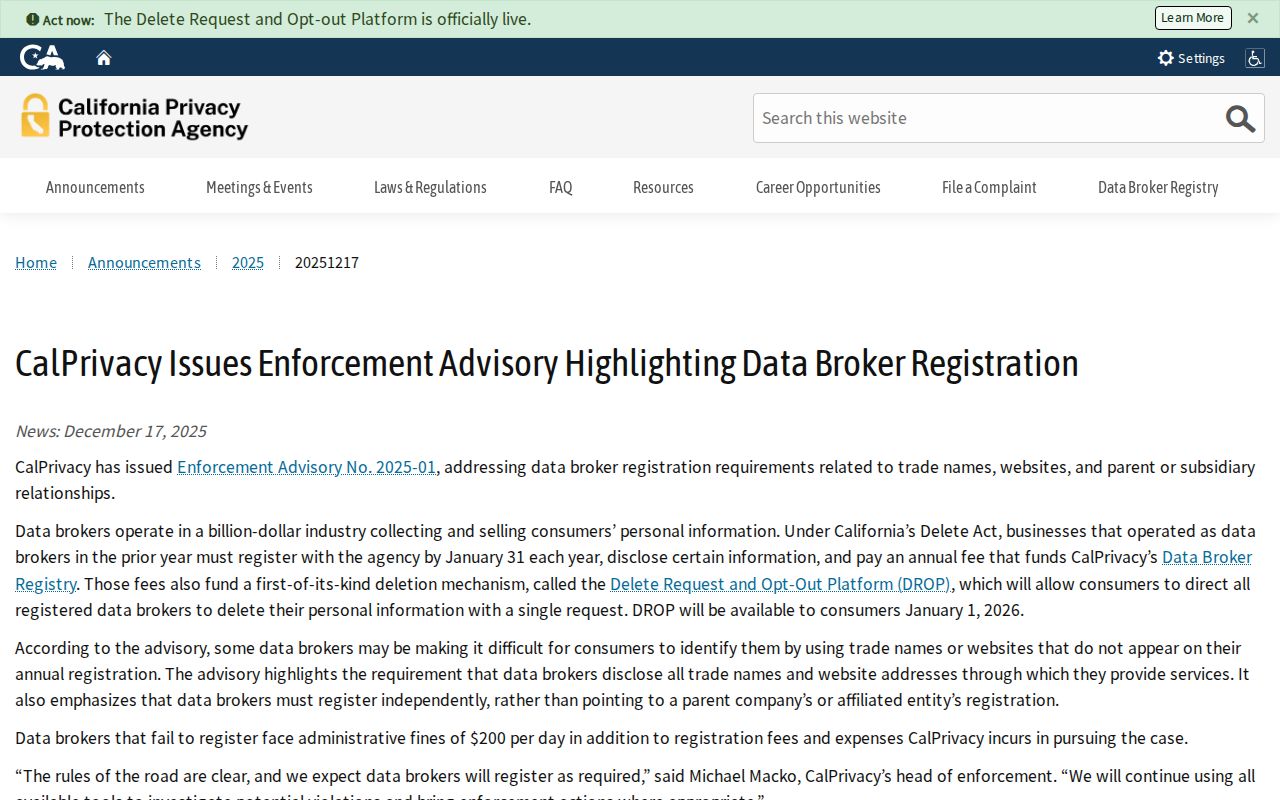The image size is (1280, 800).
Task: Click the 20251217 breadcrumb text
Action: (327, 262)
